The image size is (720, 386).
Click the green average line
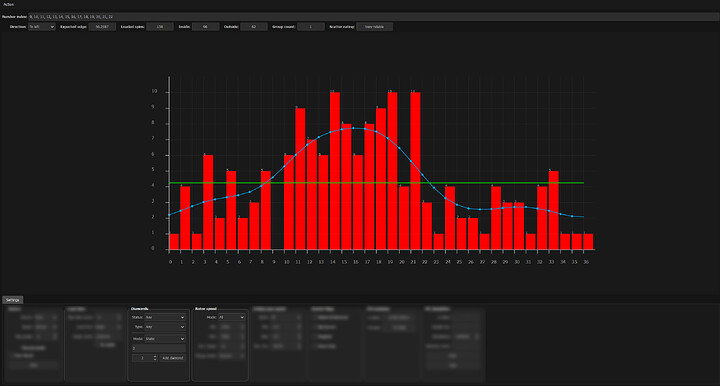pos(377,183)
